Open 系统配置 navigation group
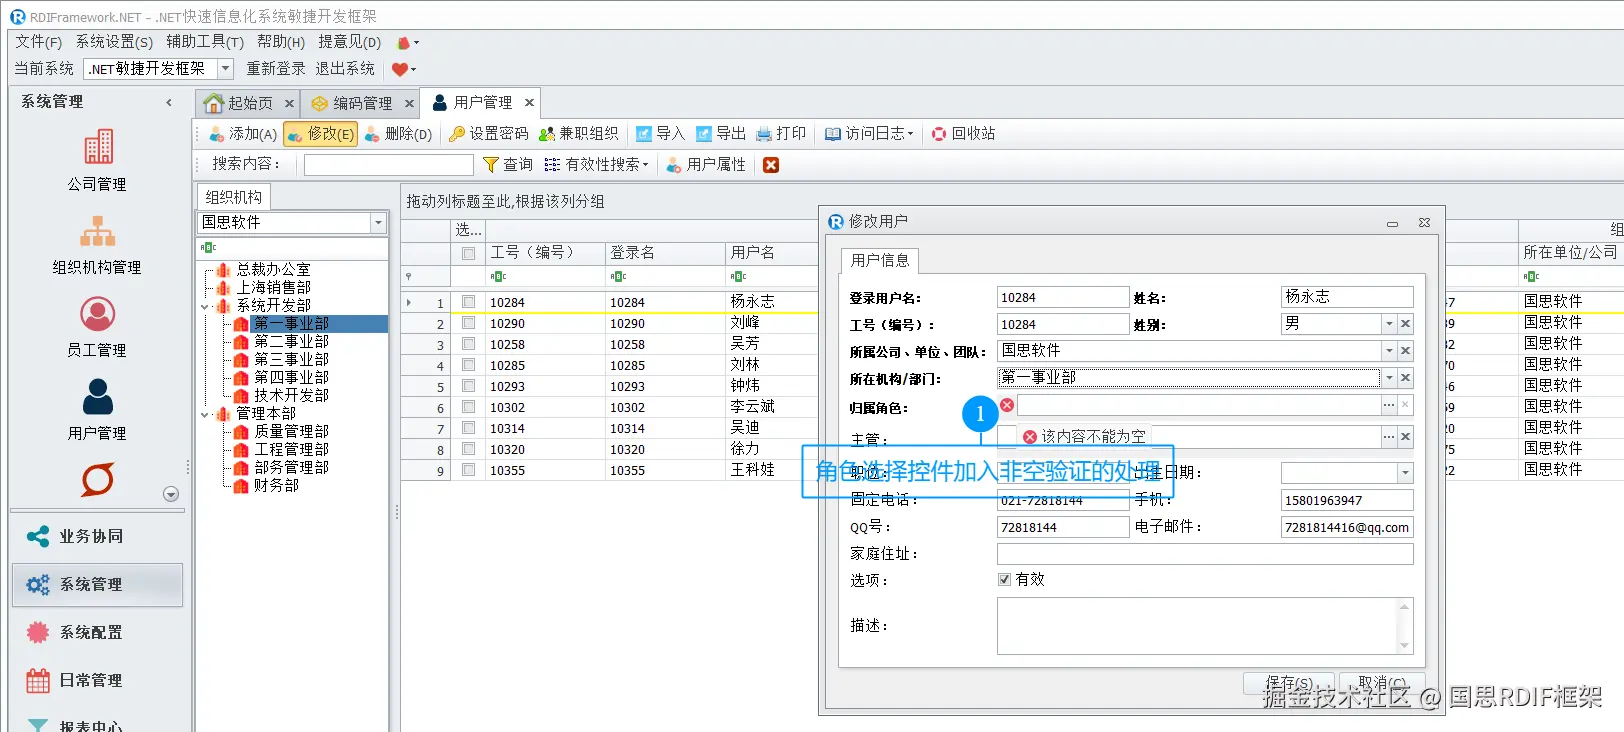This screenshot has height=732, width=1624. pyautogui.click(x=97, y=633)
